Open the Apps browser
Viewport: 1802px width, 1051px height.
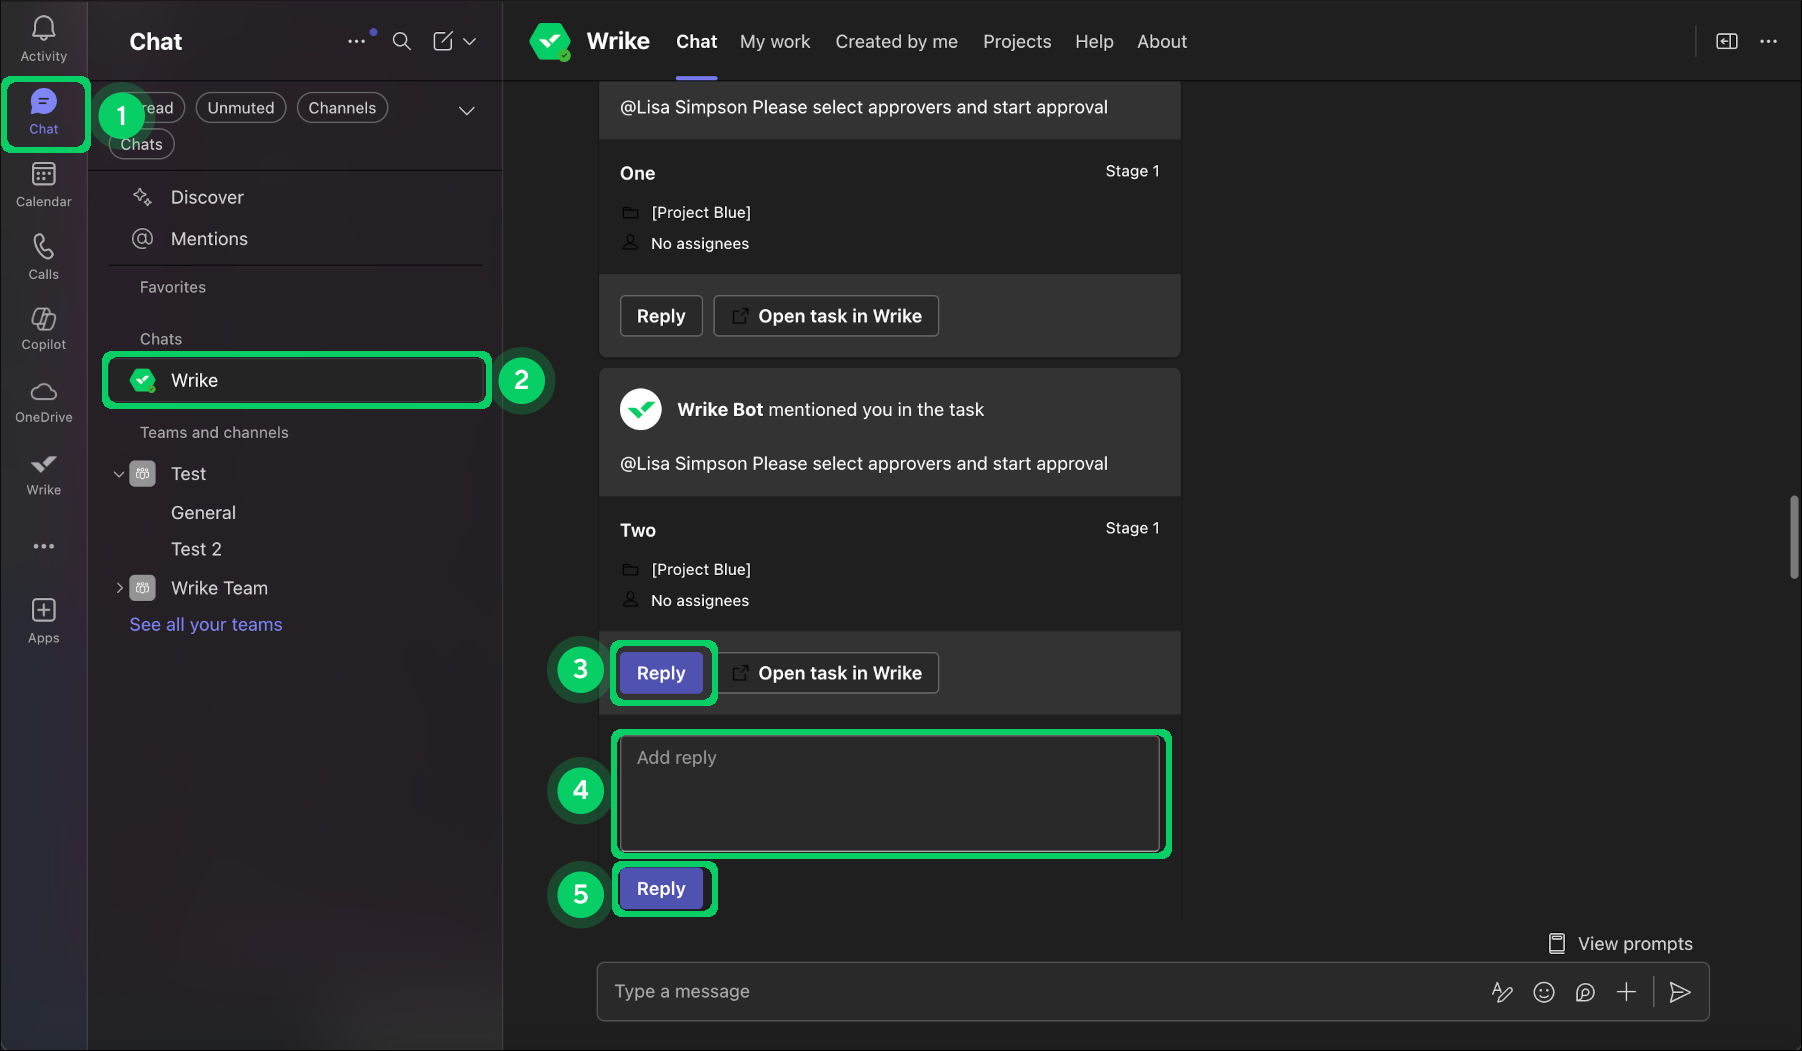click(43, 618)
